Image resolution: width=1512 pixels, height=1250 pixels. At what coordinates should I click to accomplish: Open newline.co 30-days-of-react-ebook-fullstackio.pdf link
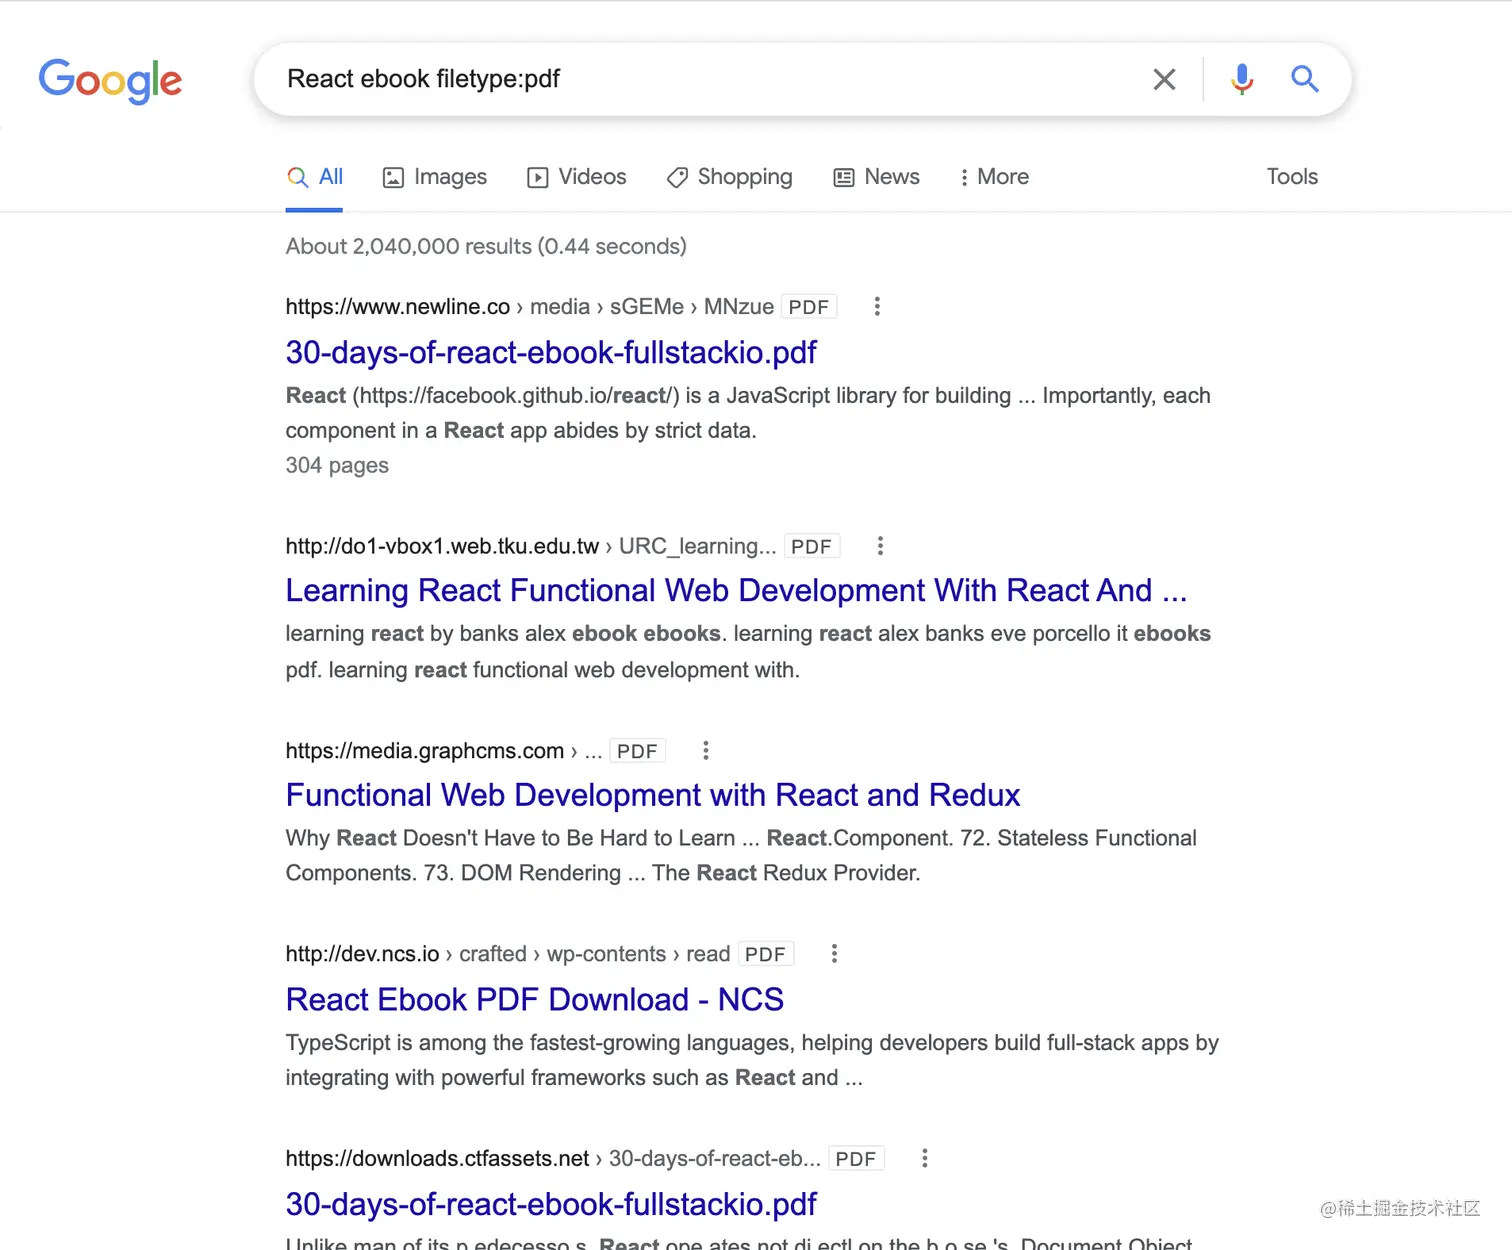coord(551,352)
